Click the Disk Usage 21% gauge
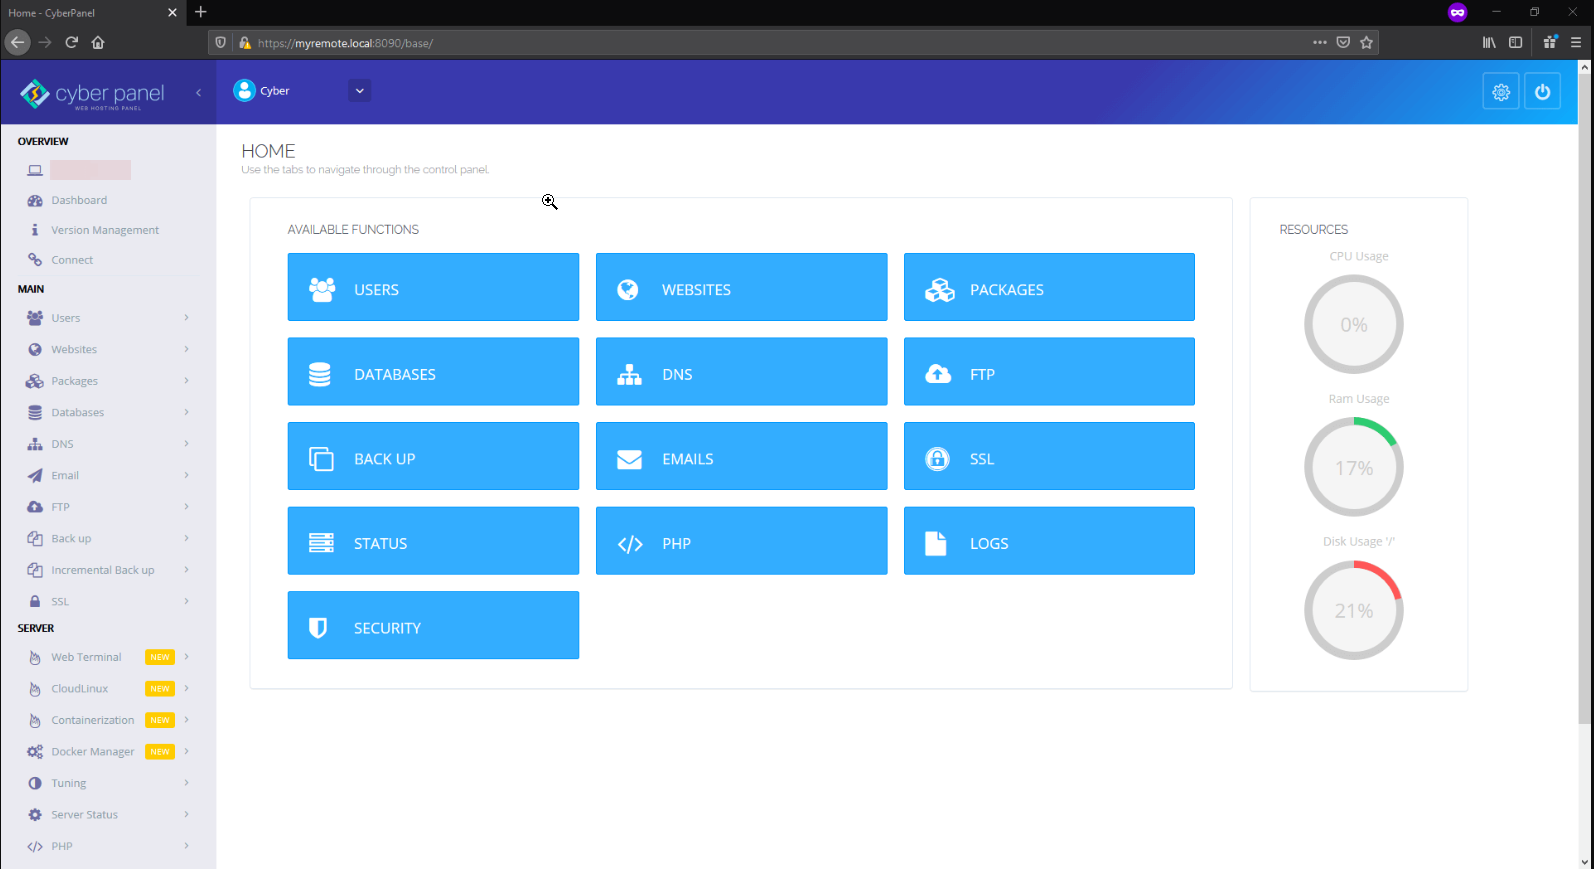The width and height of the screenshot is (1594, 869). 1354,610
